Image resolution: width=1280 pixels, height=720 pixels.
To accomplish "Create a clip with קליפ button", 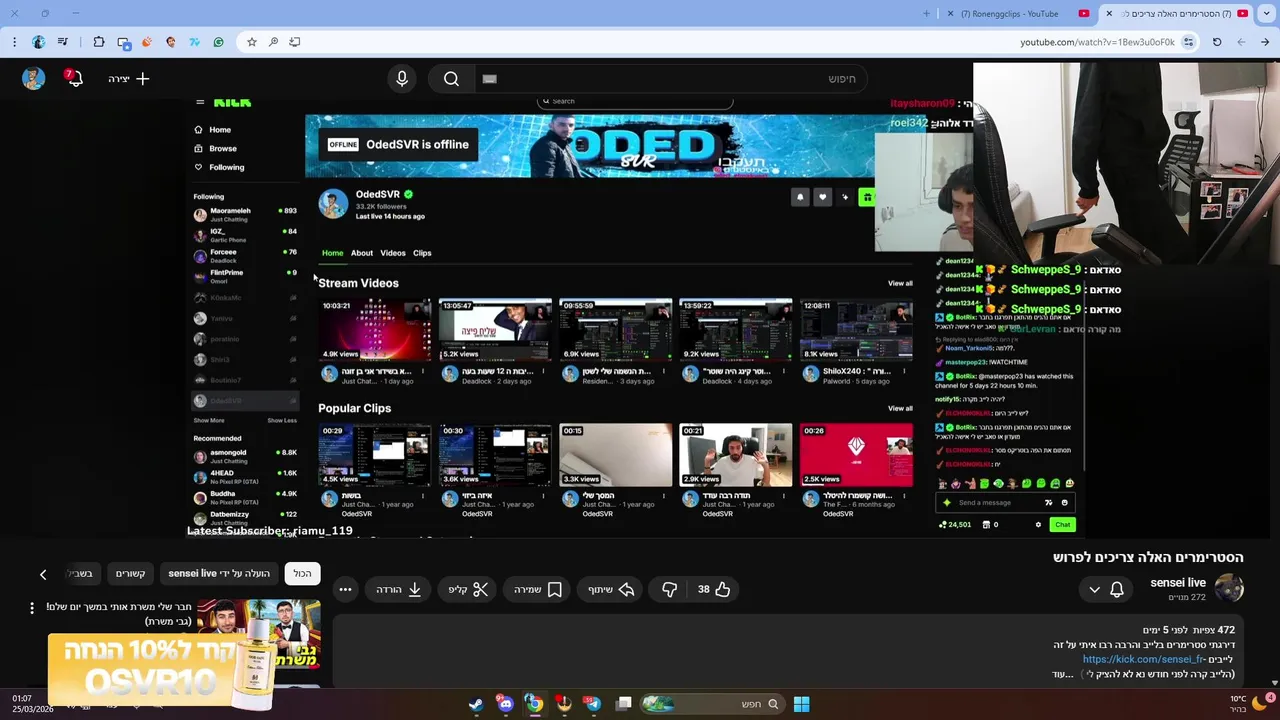I will tap(468, 590).
